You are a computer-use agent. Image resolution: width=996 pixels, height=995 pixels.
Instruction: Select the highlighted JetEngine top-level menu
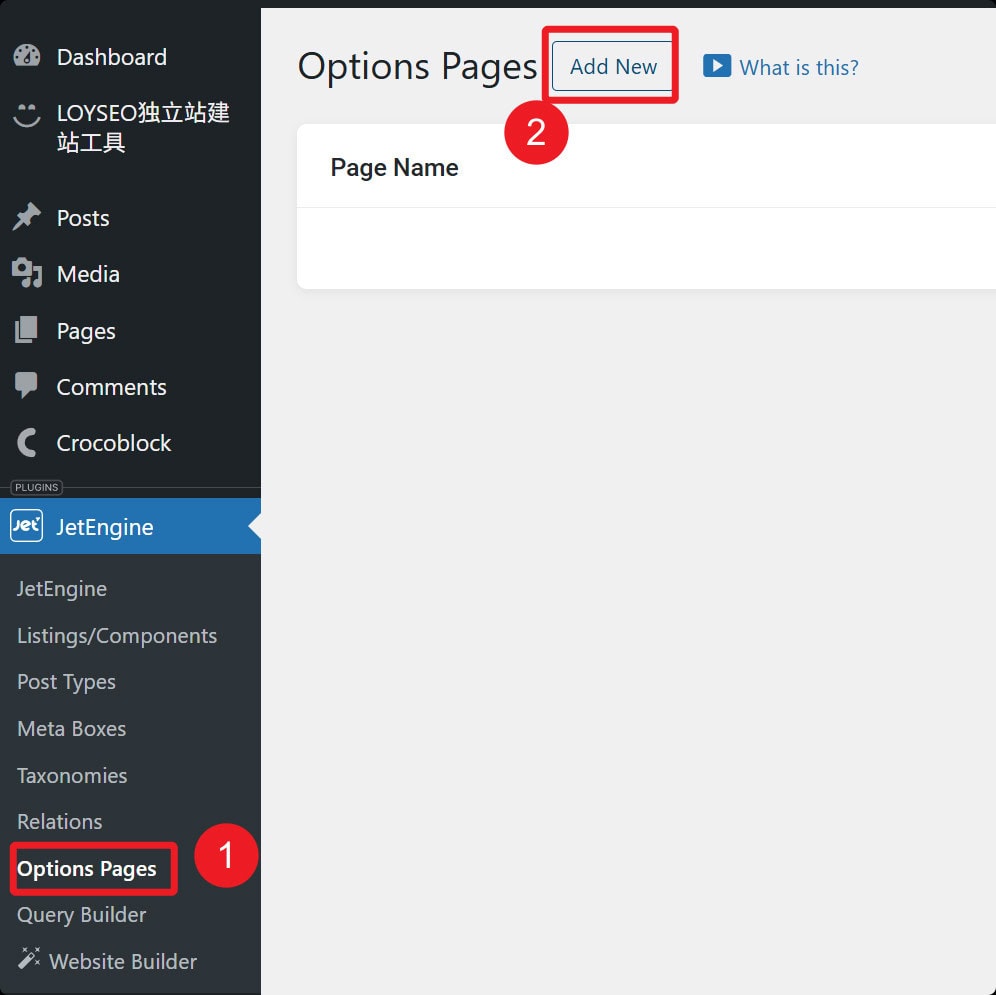tap(130, 526)
